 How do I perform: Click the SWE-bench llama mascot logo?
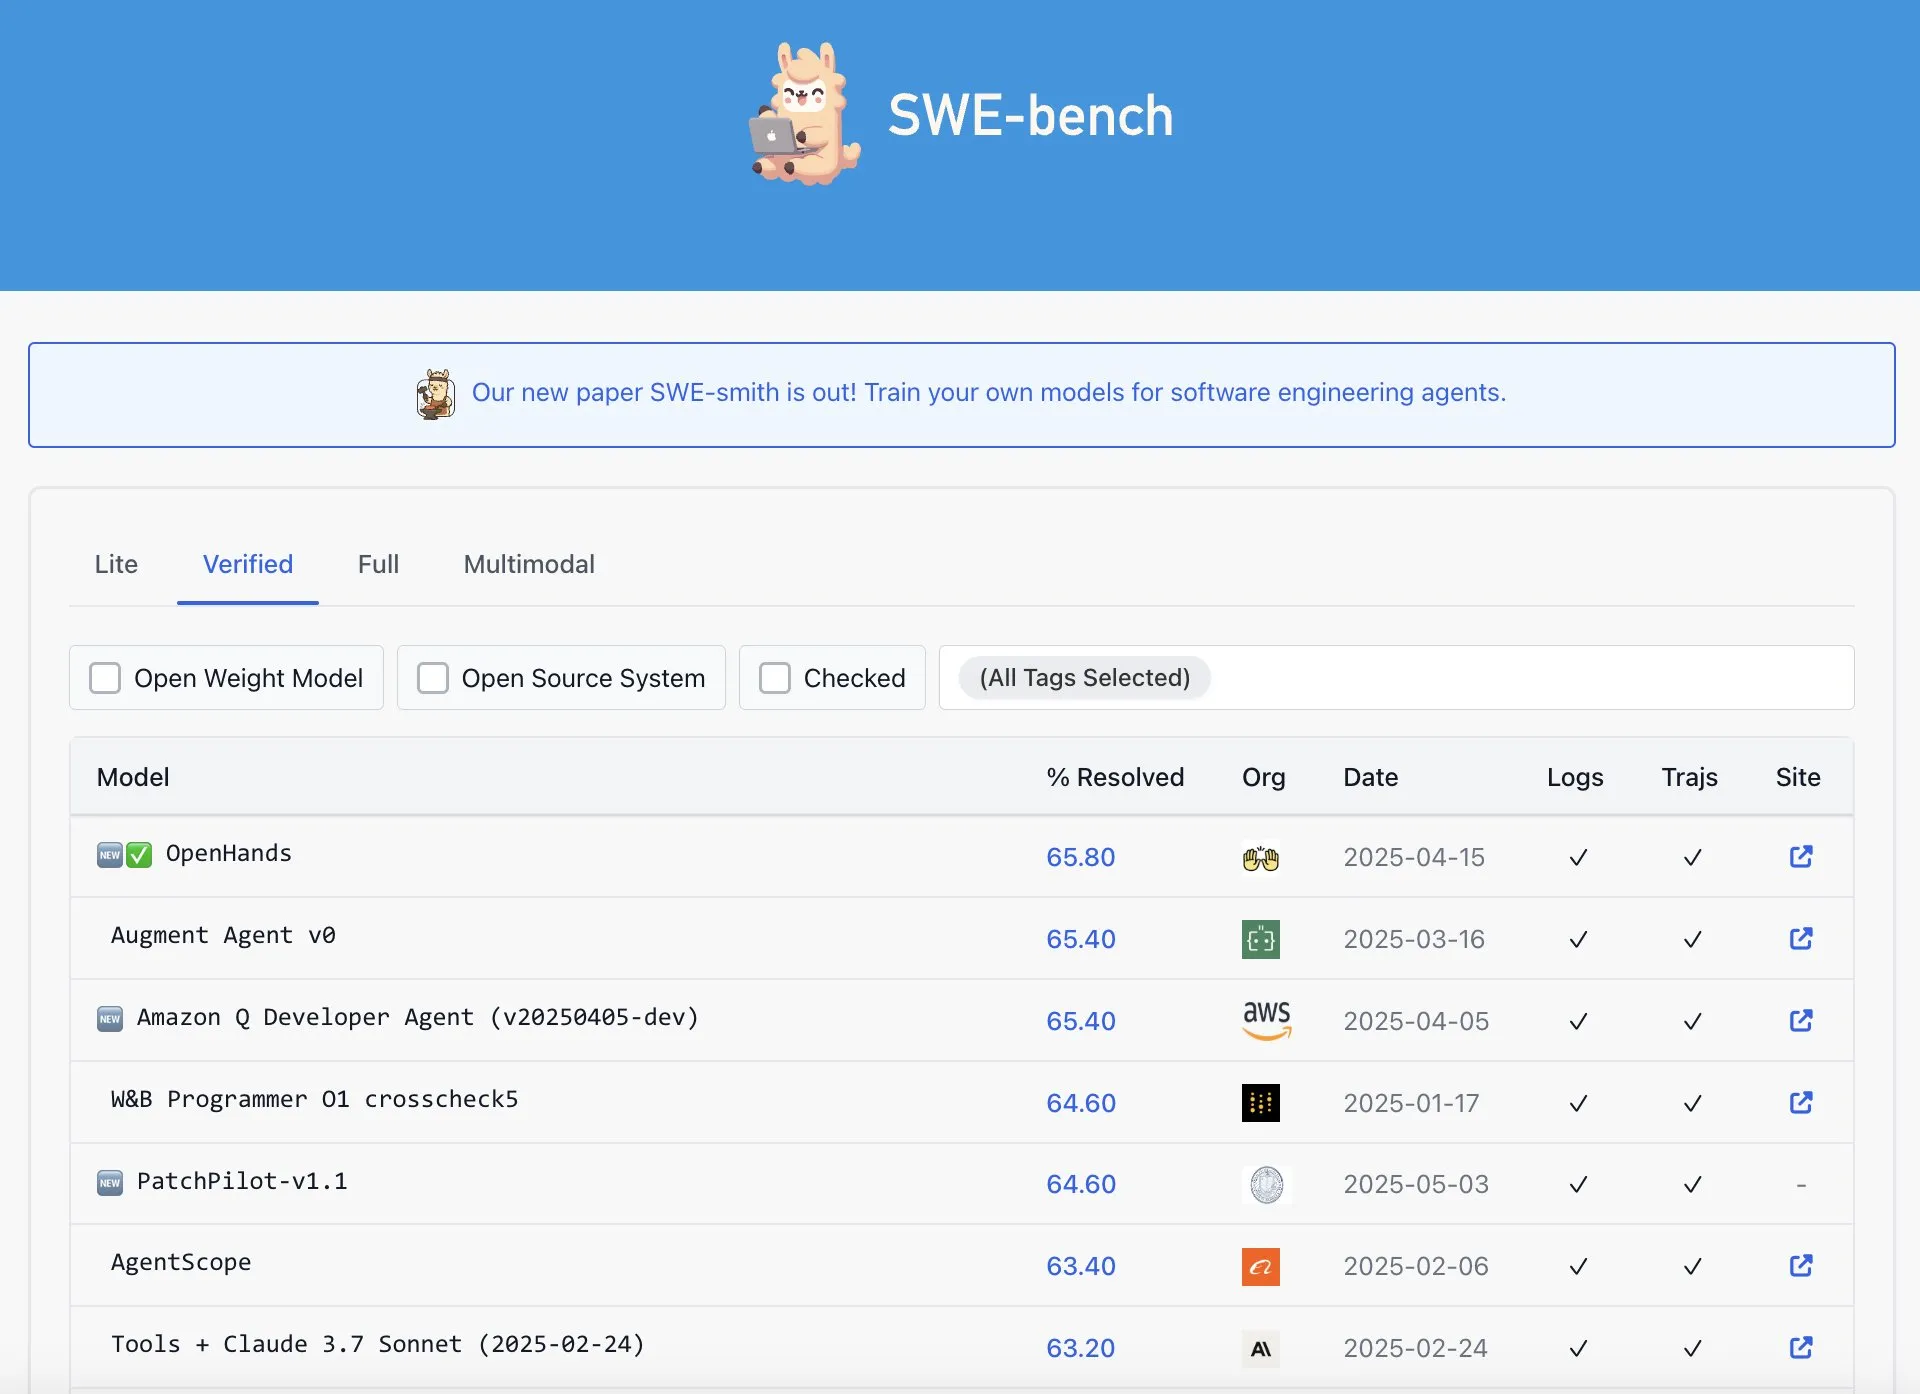tap(805, 114)
